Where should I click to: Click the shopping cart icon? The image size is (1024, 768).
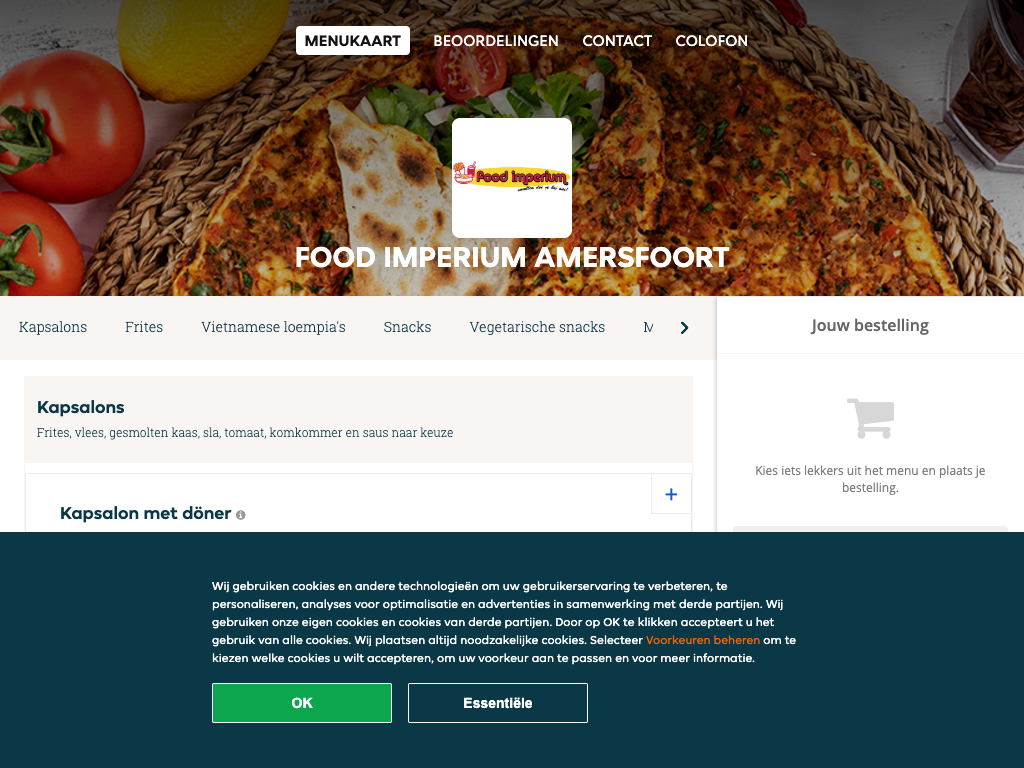pos(871,418)
